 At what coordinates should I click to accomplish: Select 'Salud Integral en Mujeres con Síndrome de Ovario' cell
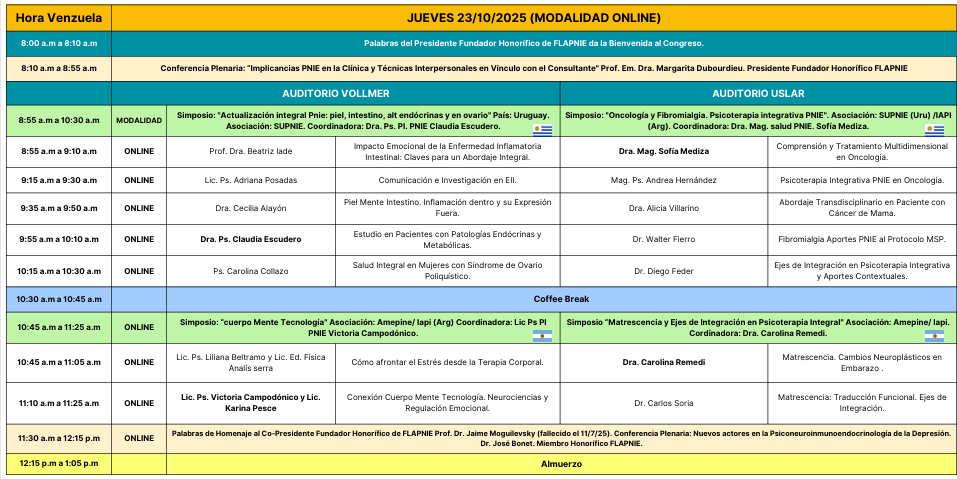click(x=447, y=271)
